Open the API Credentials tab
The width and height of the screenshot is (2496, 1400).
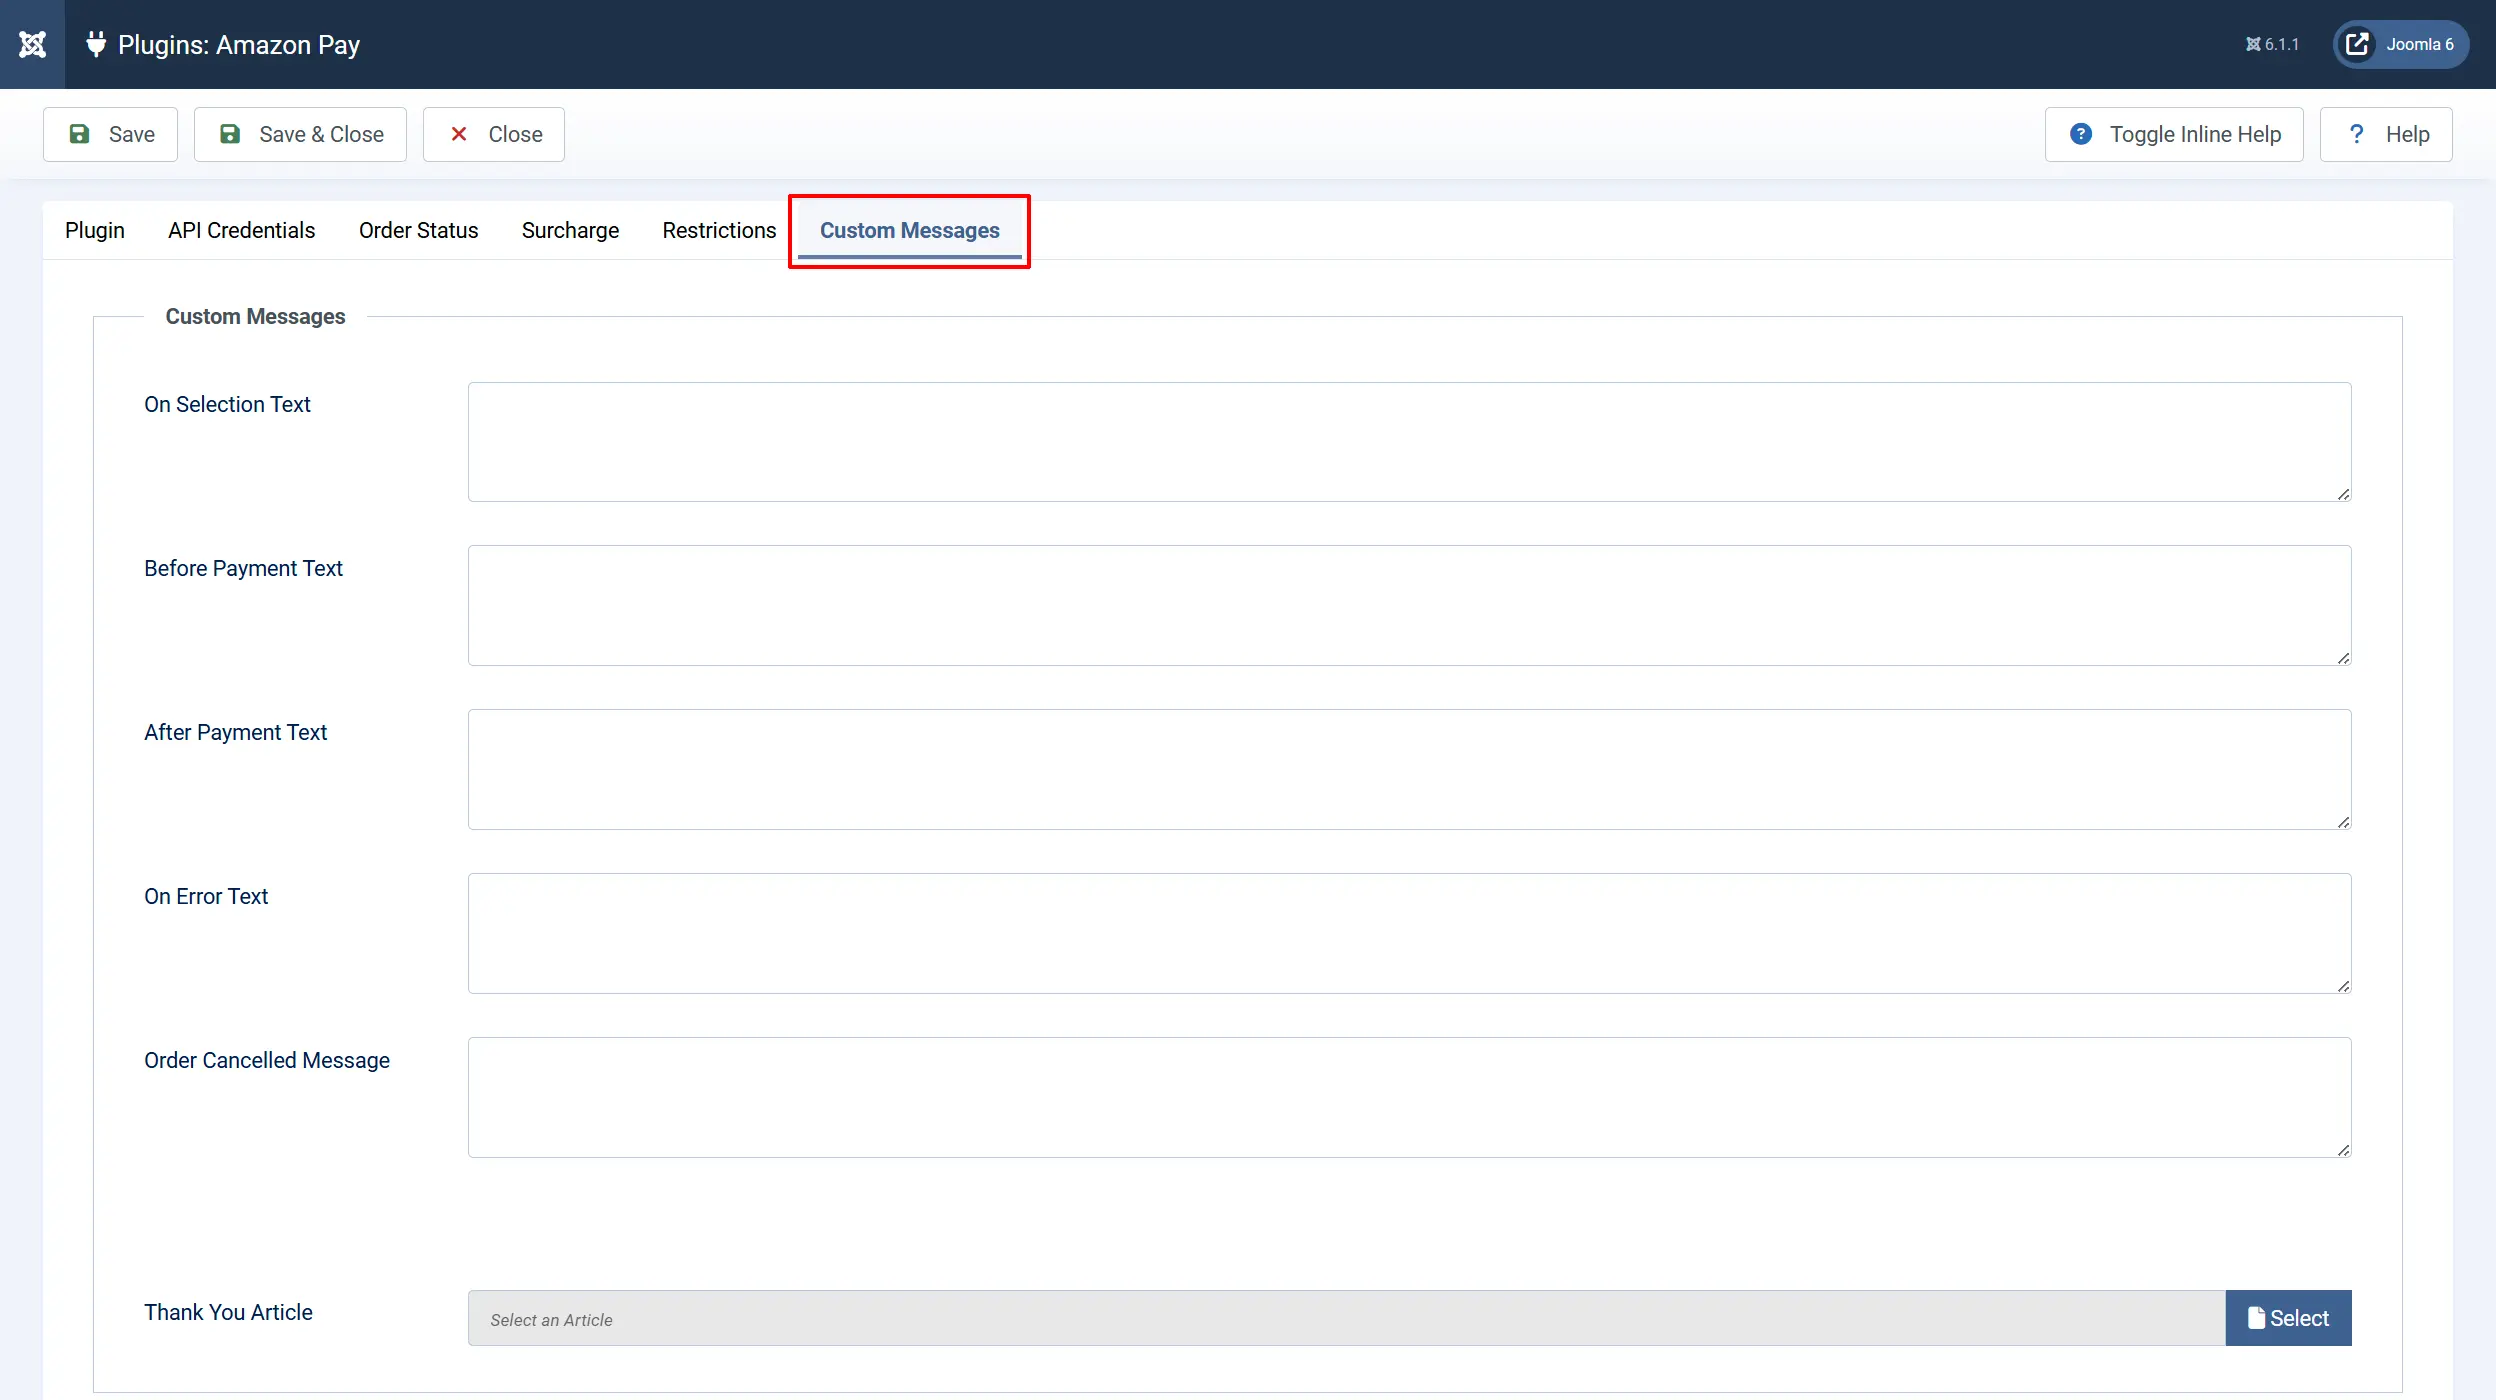(242, 230)
